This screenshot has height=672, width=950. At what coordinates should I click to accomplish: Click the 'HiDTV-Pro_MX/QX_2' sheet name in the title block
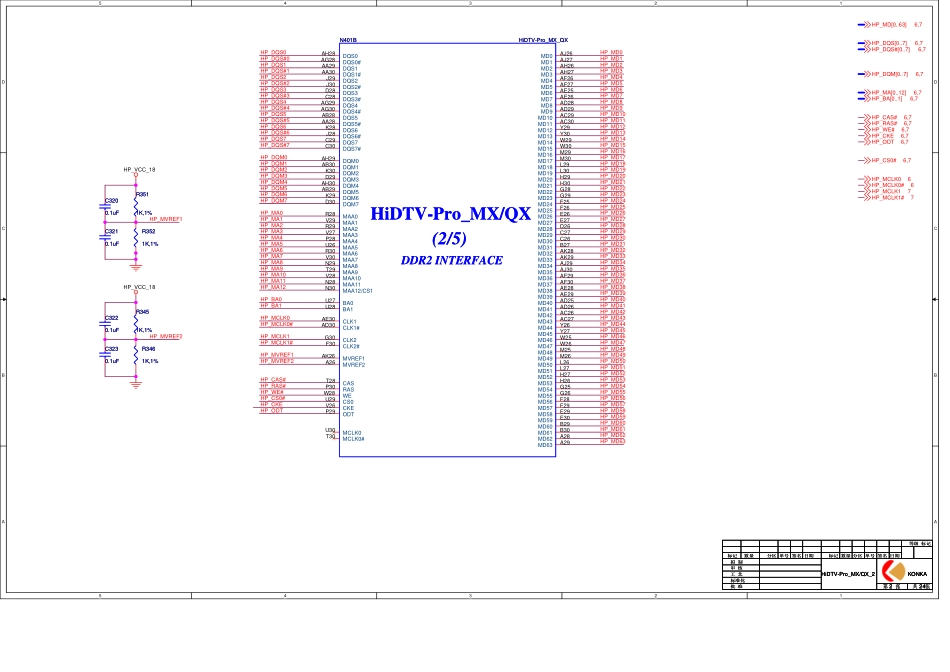(x=848, y=574)
